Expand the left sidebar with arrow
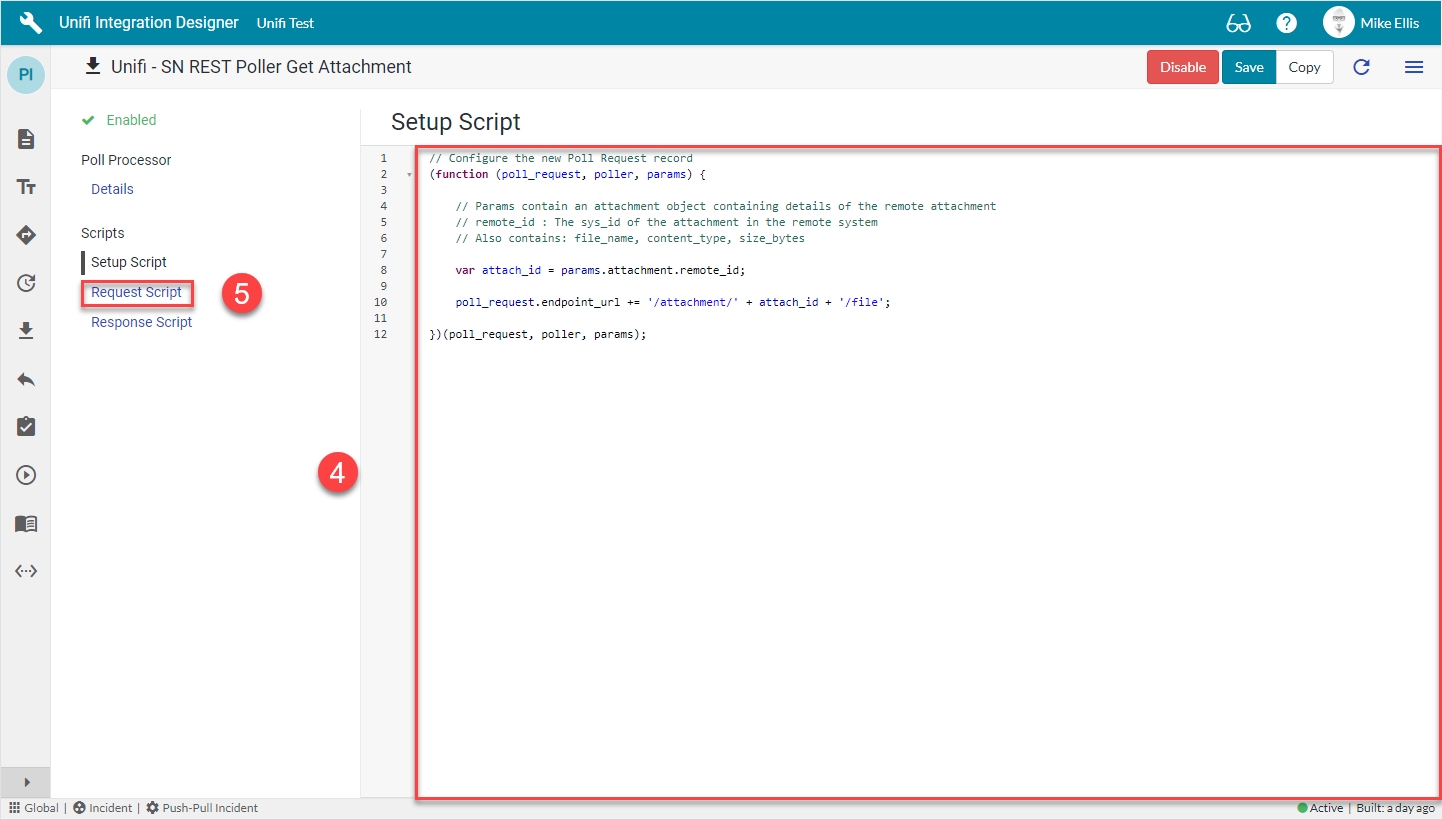Image resolution: width=1442 pixels, height=819 pixels. click(x=26, y=782)
